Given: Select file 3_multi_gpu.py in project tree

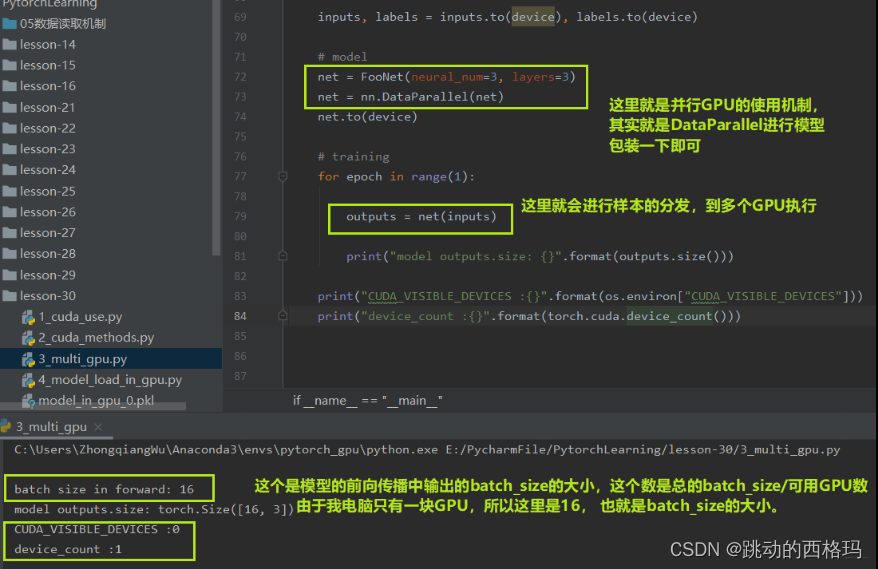Looking at the screenshot, I should click(x=82, y=359).
